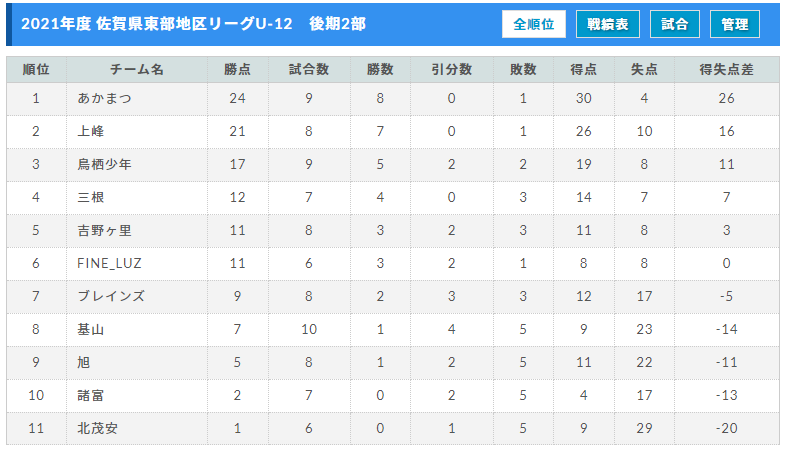789x457 pixels.
Task: Click the 失点 column header
Action: [x=644, y=69]
